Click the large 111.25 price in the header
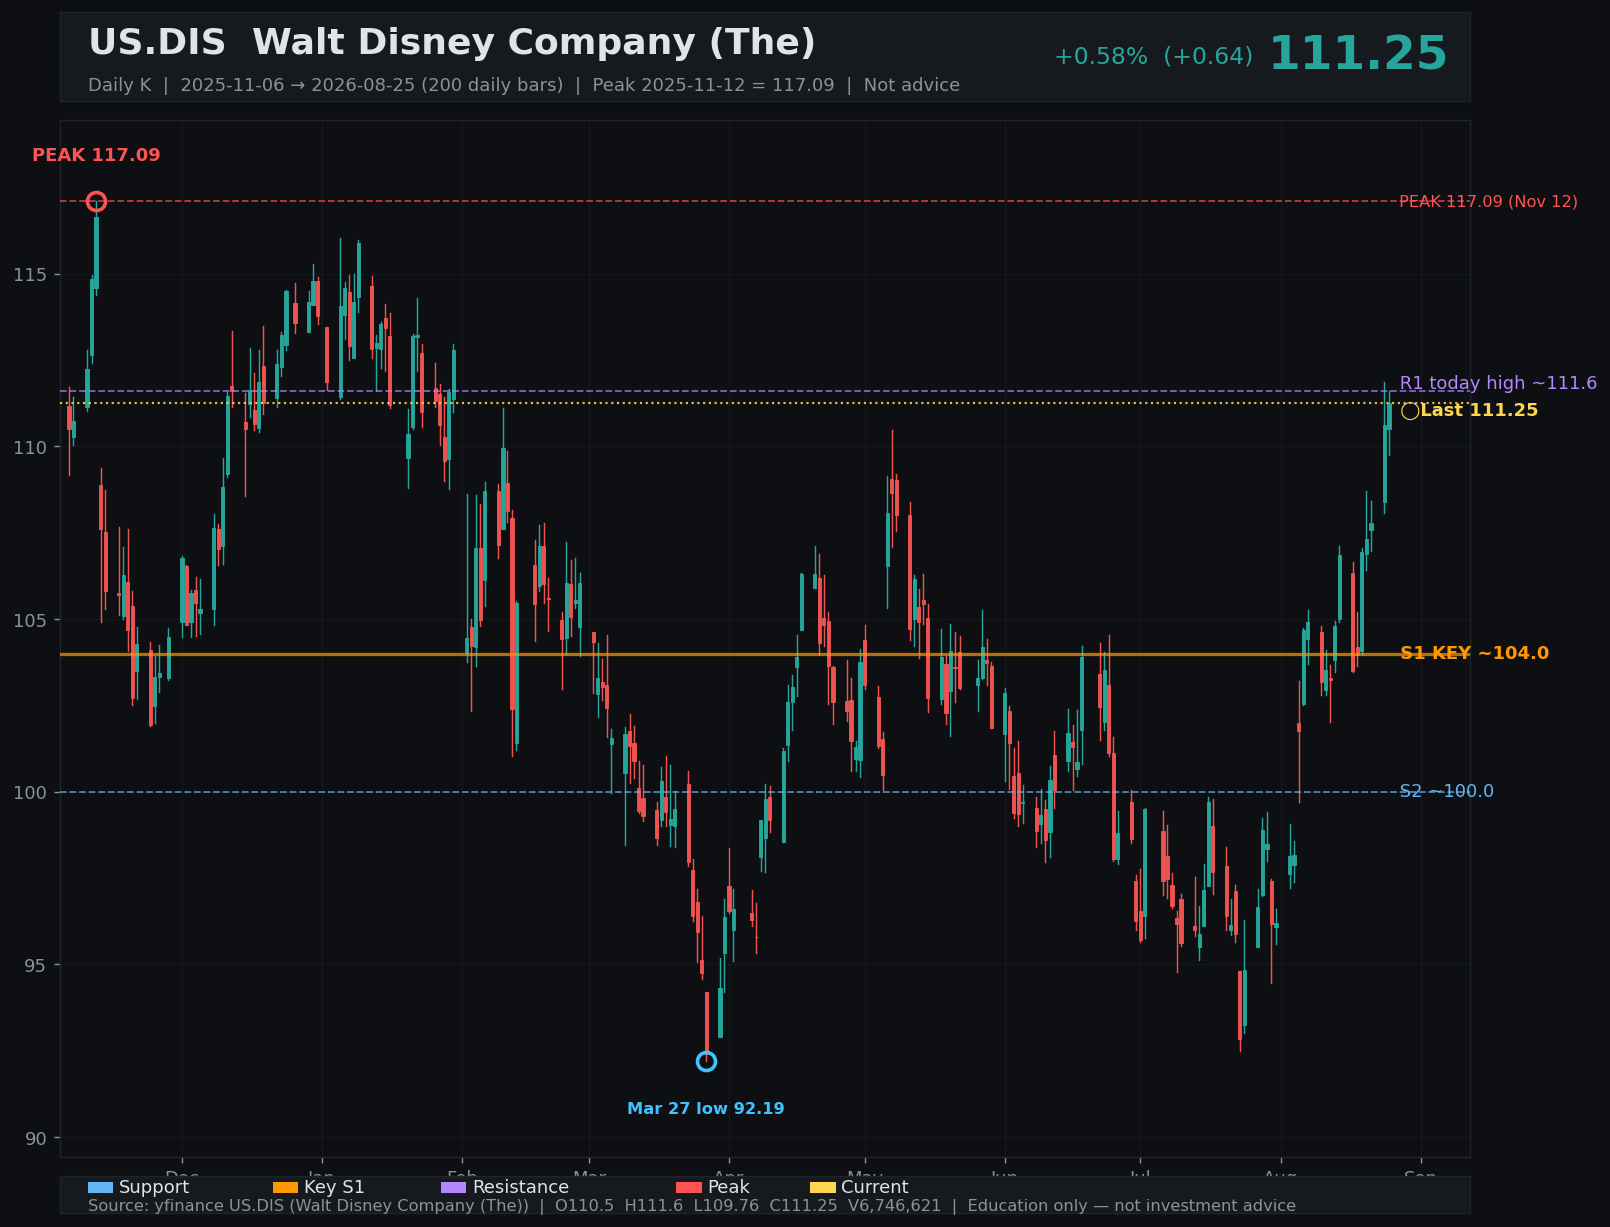Image resolution: width=1610 pixels, height=1227 pixels. (x=1358, y=54)
